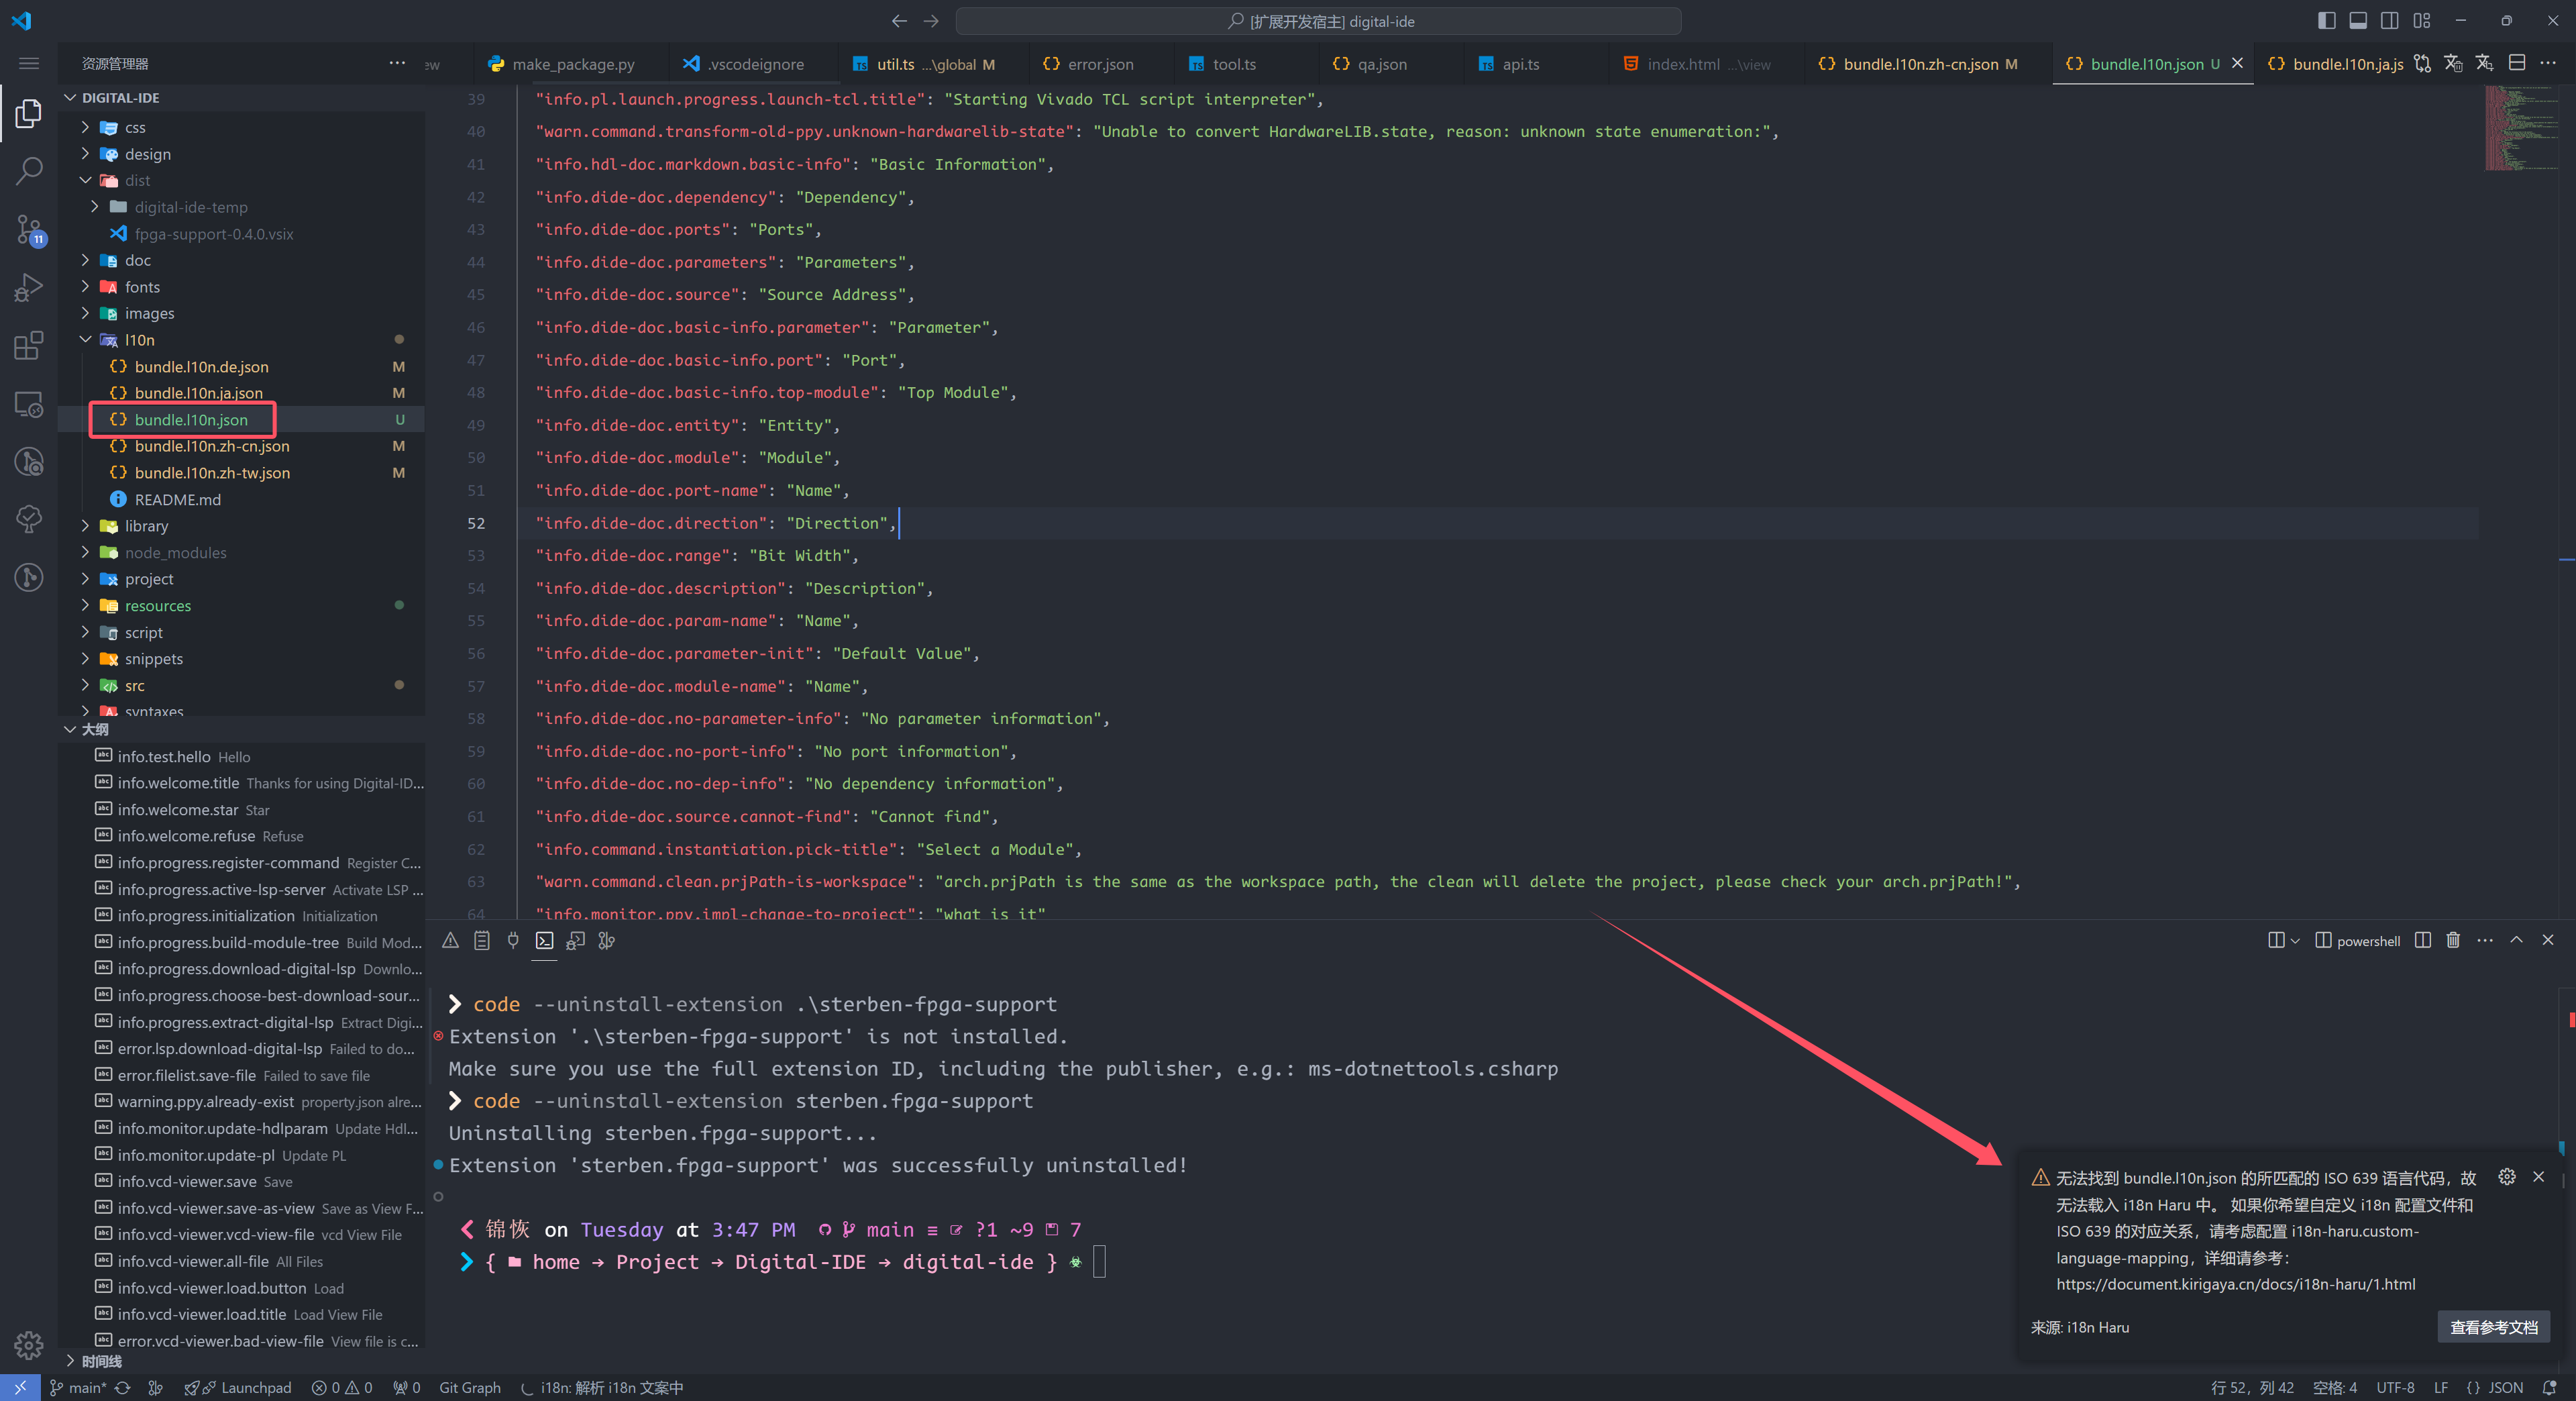Open the Explorer view in activity bar
Screen dimensions: 2576x1401
(29, 113)
